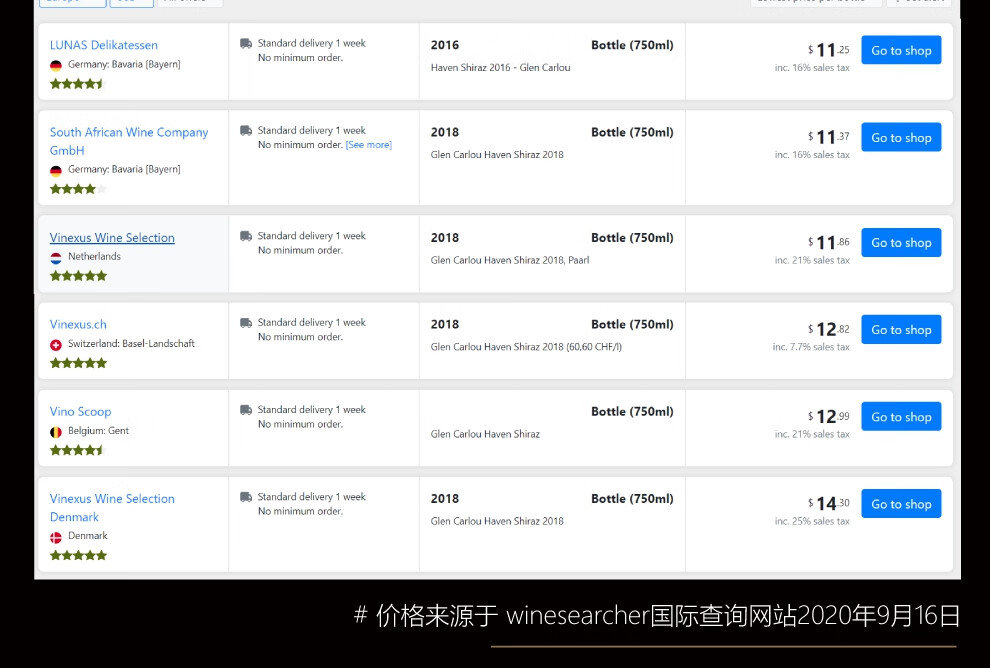Image resolution: width=990 pixels, height=668 pixels.
Task: Click 'Bottle (750ml)' in Vino Scoop row
Action: (x=632, y=411)
